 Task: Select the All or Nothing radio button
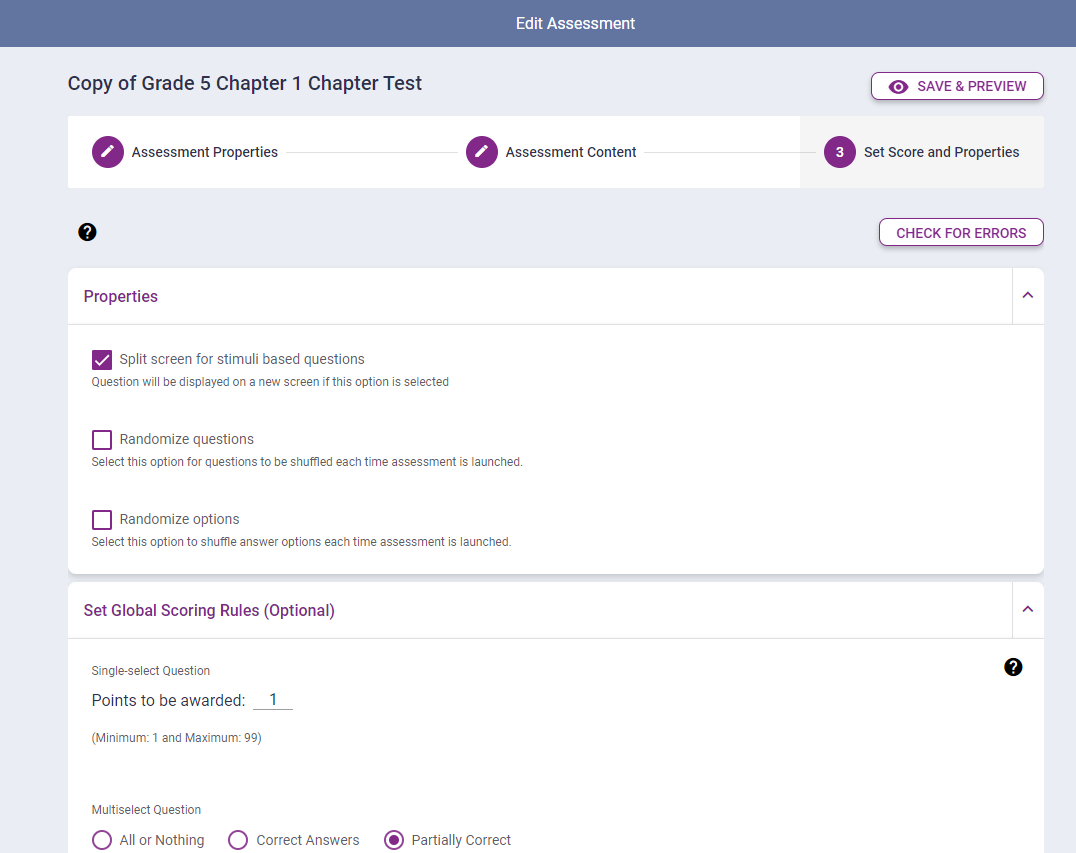[102, 840]
